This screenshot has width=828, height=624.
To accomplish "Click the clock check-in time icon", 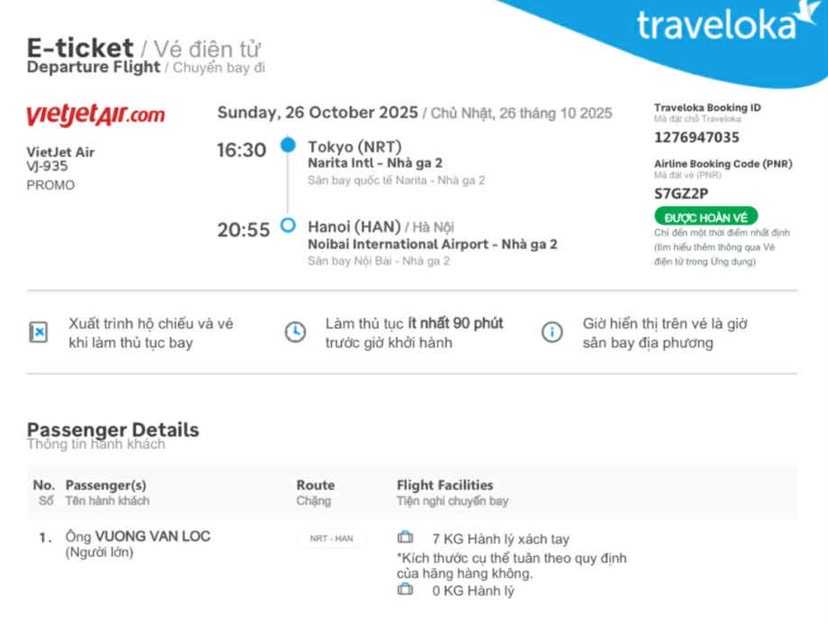I will point(295,332).
